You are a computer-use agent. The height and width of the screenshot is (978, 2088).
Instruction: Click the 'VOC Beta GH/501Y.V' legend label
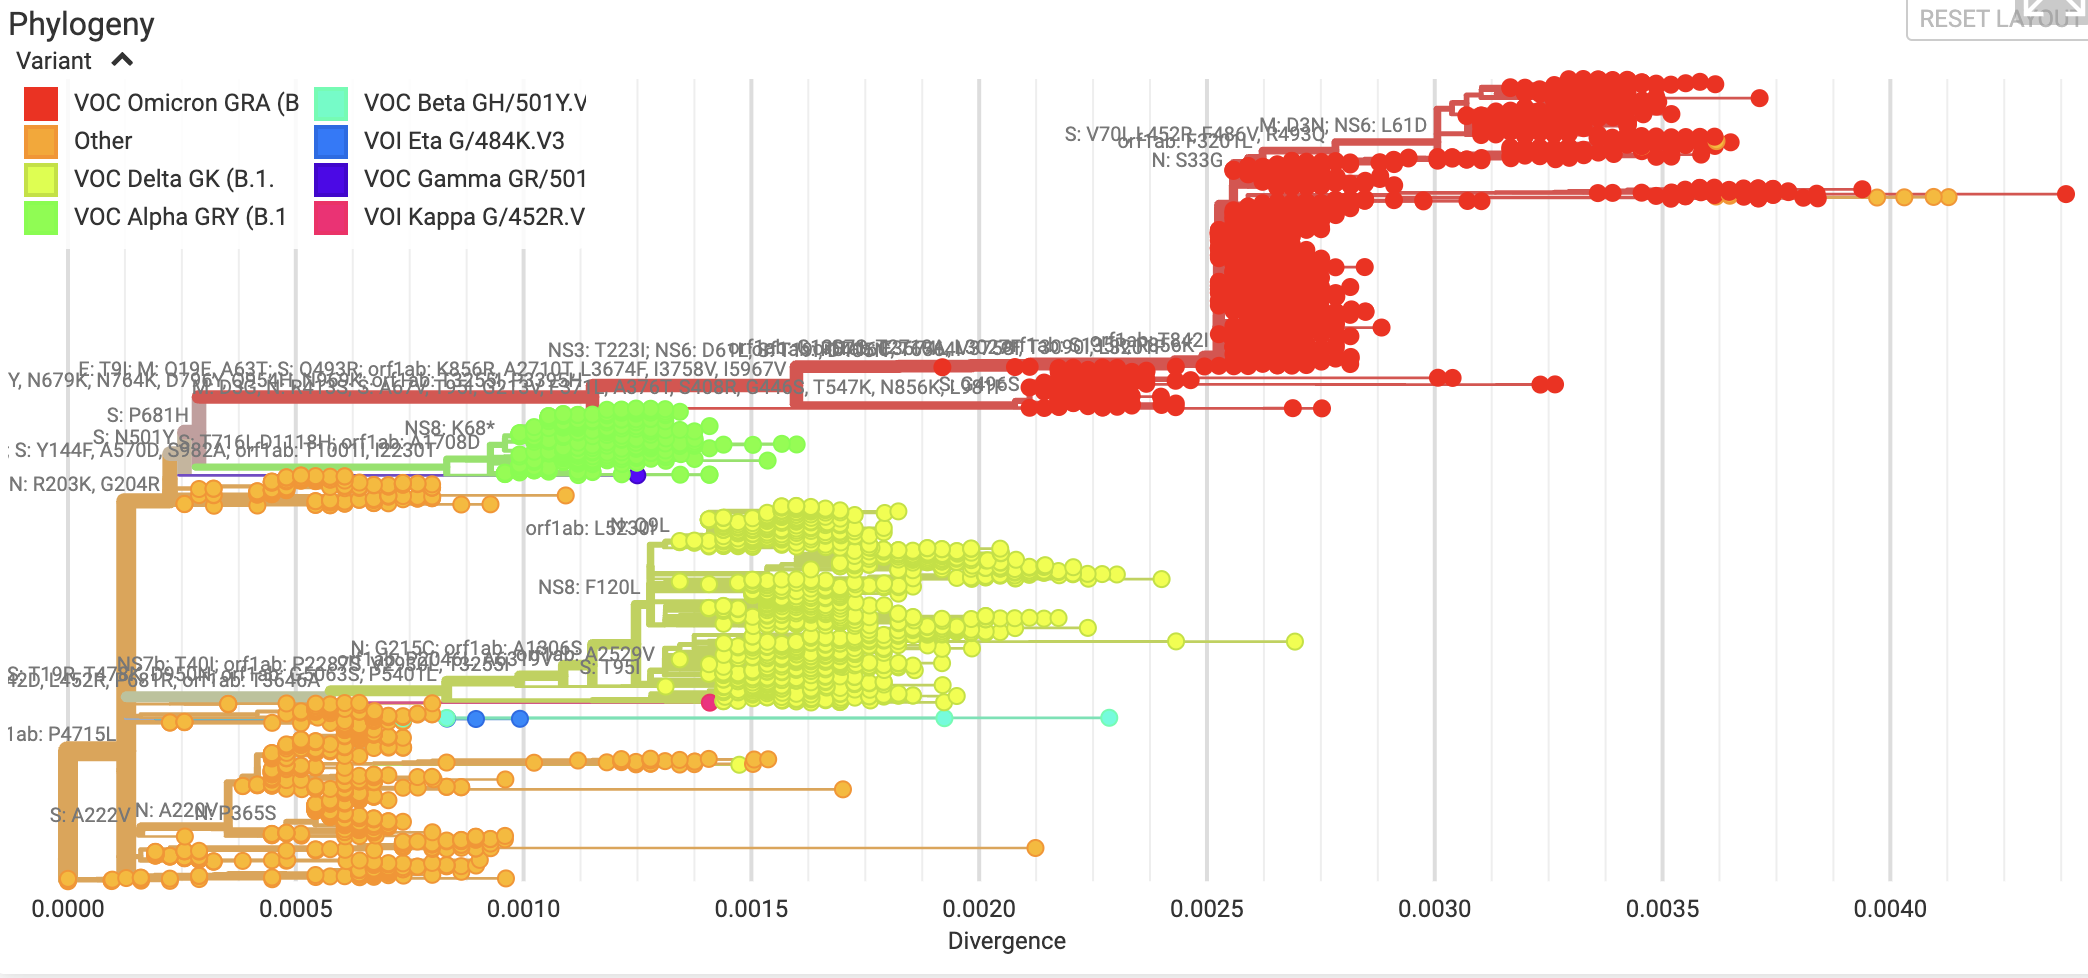coord(475,103)
